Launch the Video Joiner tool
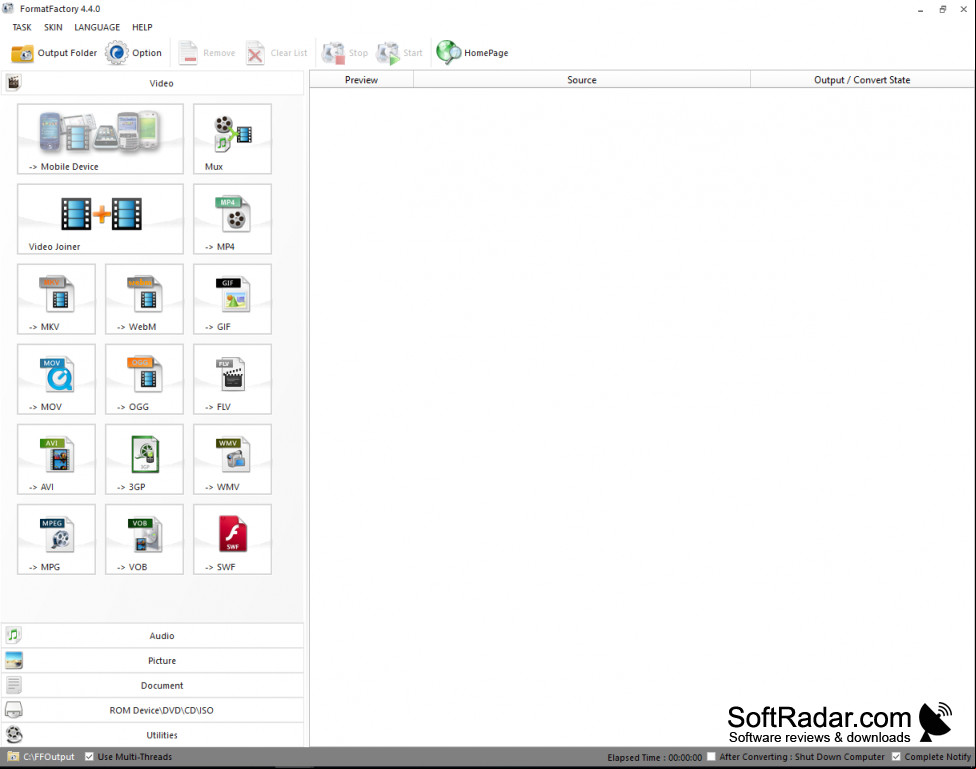Viewport: 976px width, 769px height. point(100,219)
